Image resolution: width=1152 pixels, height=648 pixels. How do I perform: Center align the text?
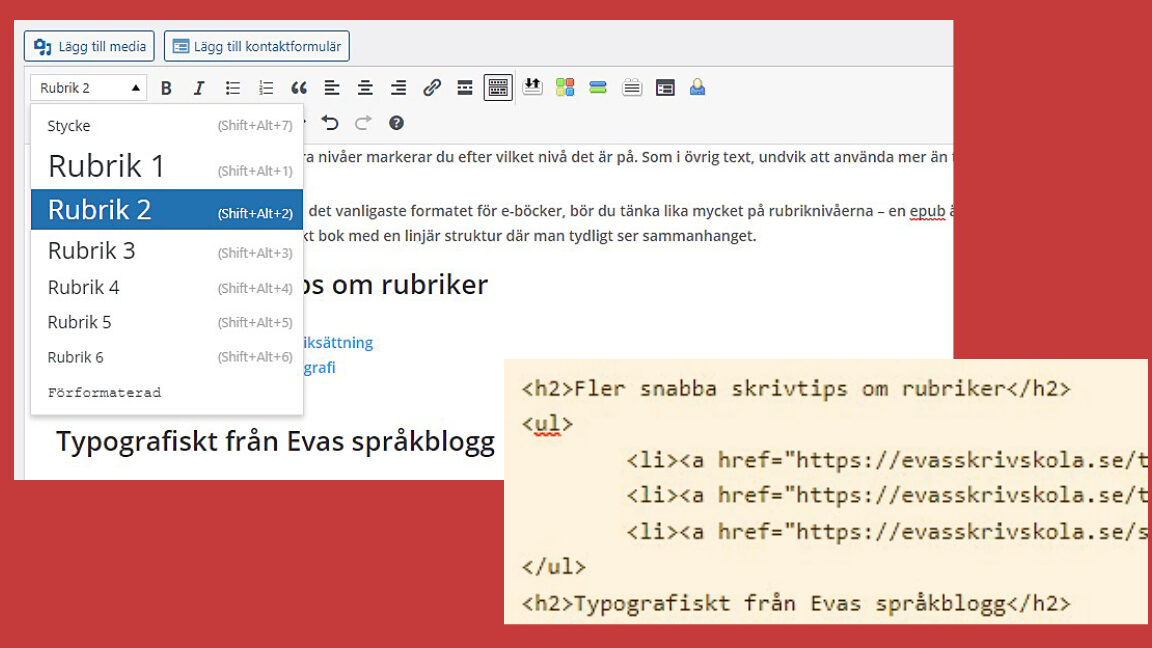coord(365,88)
